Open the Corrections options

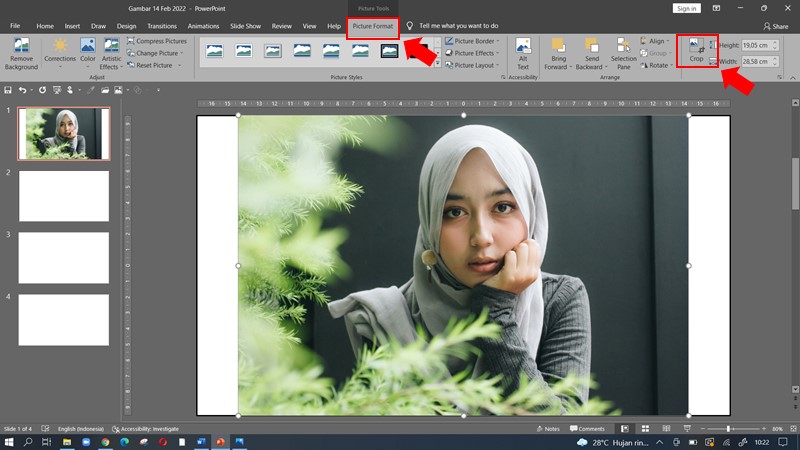pos(60,54)
